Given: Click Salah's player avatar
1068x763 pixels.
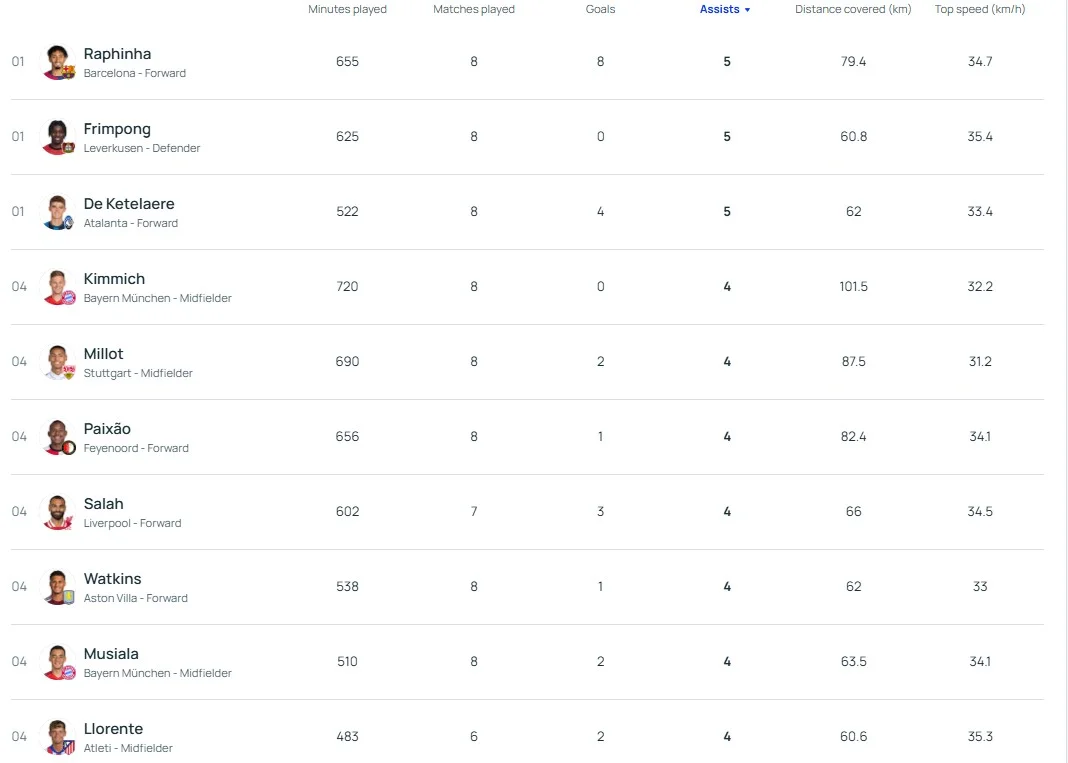Looking at the screenshot, I should 58,512.
